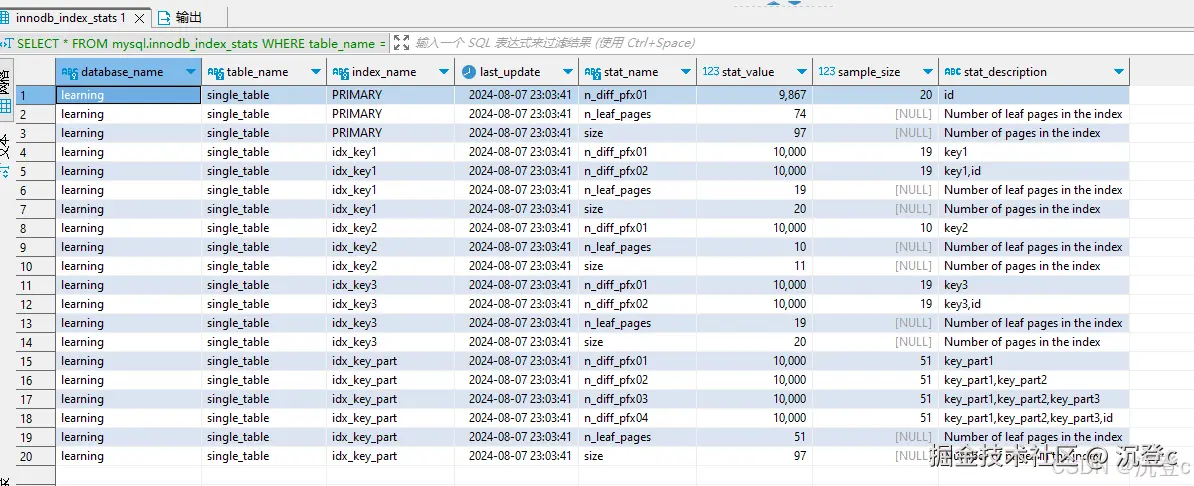Open the database_name column filter dropdown arrow

pyautogui.click(x=190, y=72)
